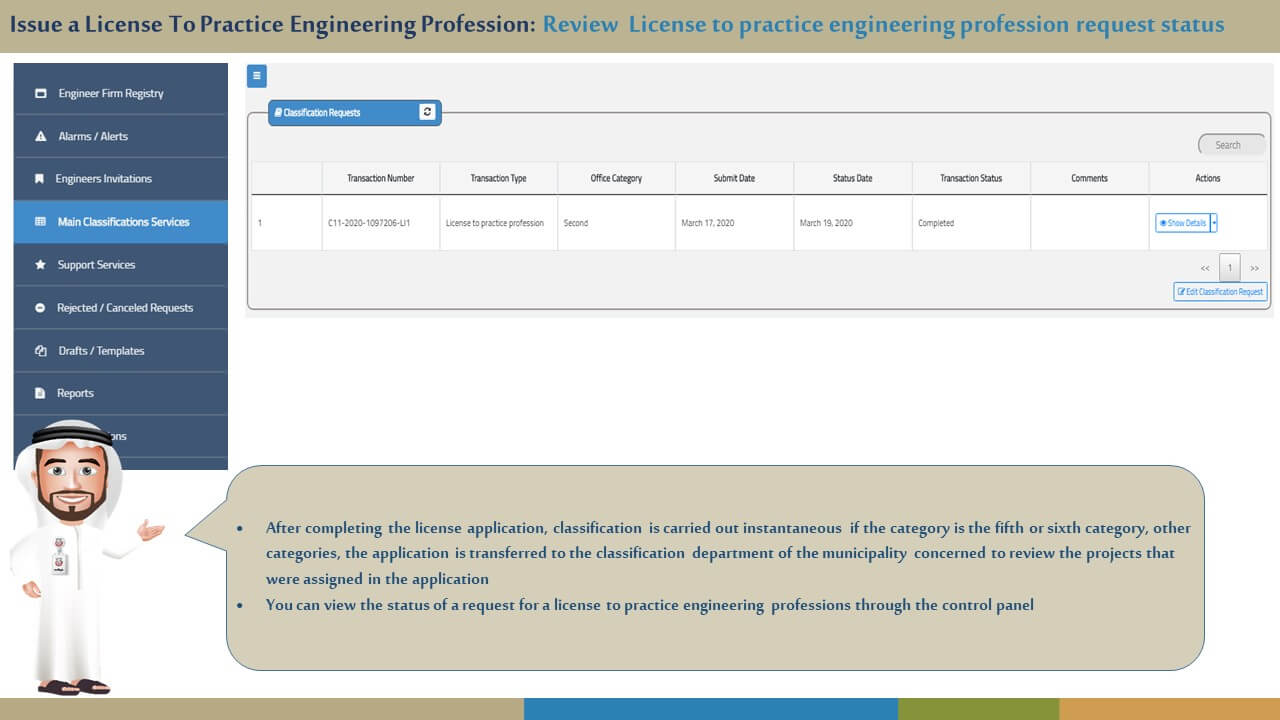
Task: Expand the dropdown arrow next to Show Details
Action: (1214, 223)
